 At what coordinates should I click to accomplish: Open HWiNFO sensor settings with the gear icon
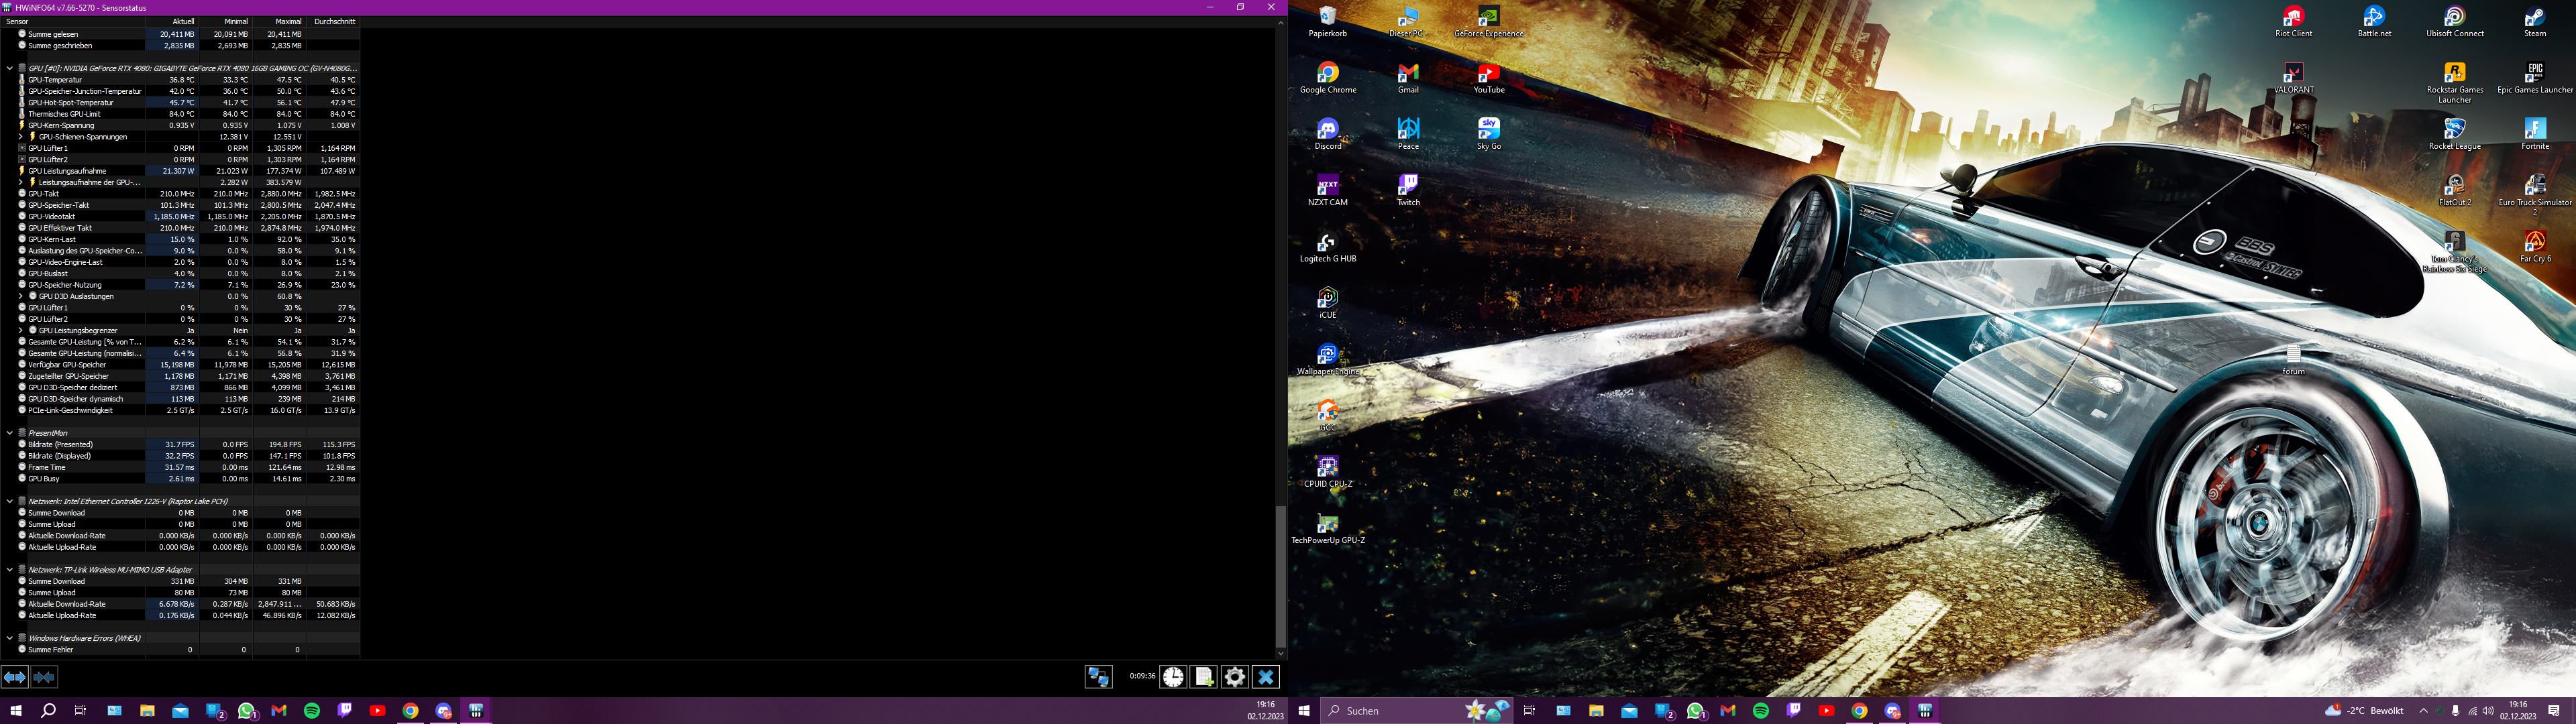[x=1235, y=677]
